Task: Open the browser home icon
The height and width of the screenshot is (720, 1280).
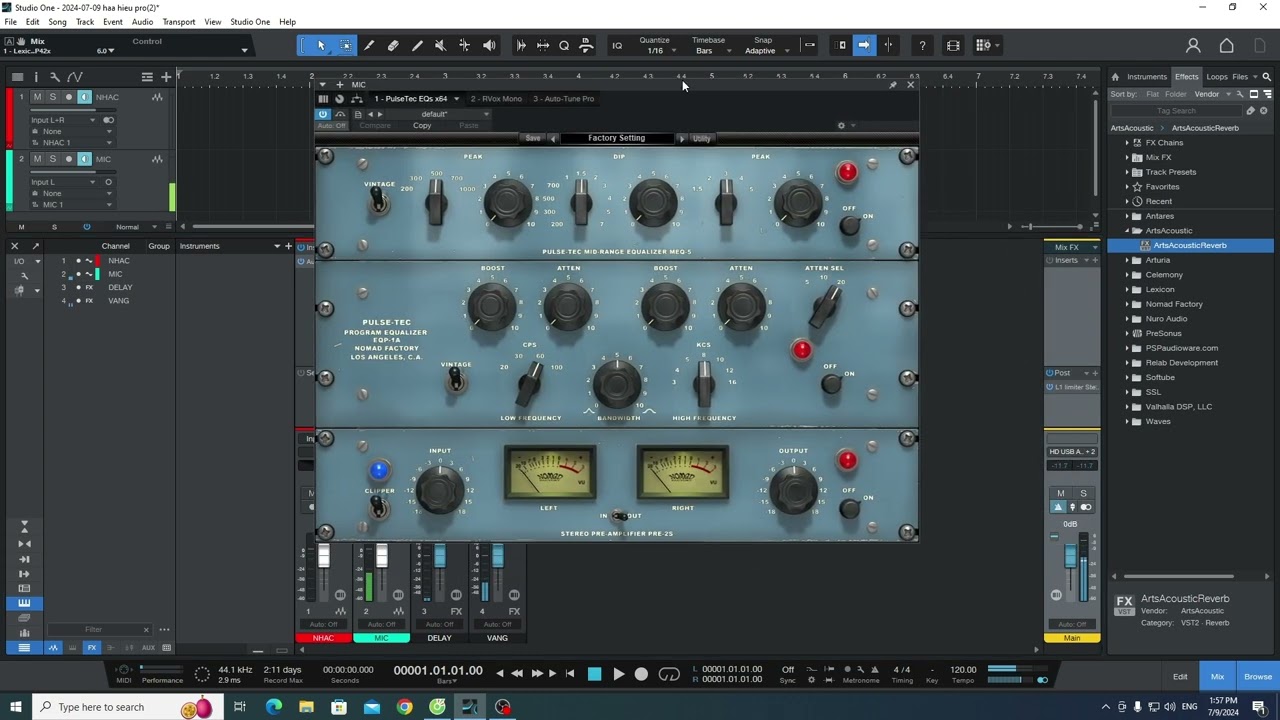Action: coord(1115,77)
